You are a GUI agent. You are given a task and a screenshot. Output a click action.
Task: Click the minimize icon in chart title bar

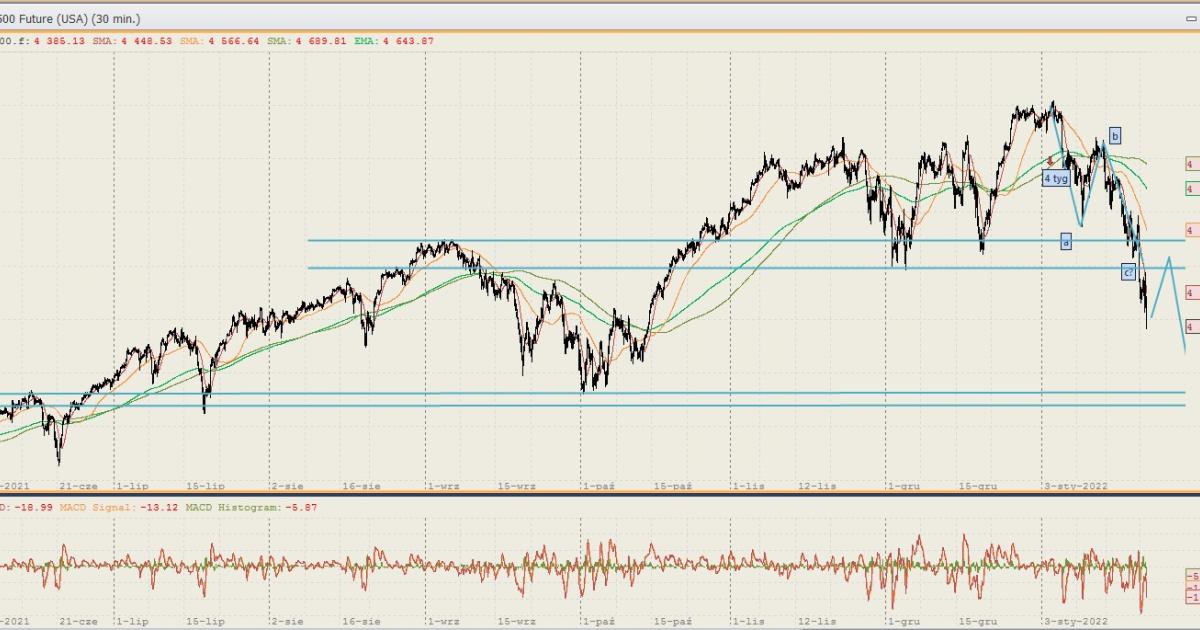point(1190,18)
